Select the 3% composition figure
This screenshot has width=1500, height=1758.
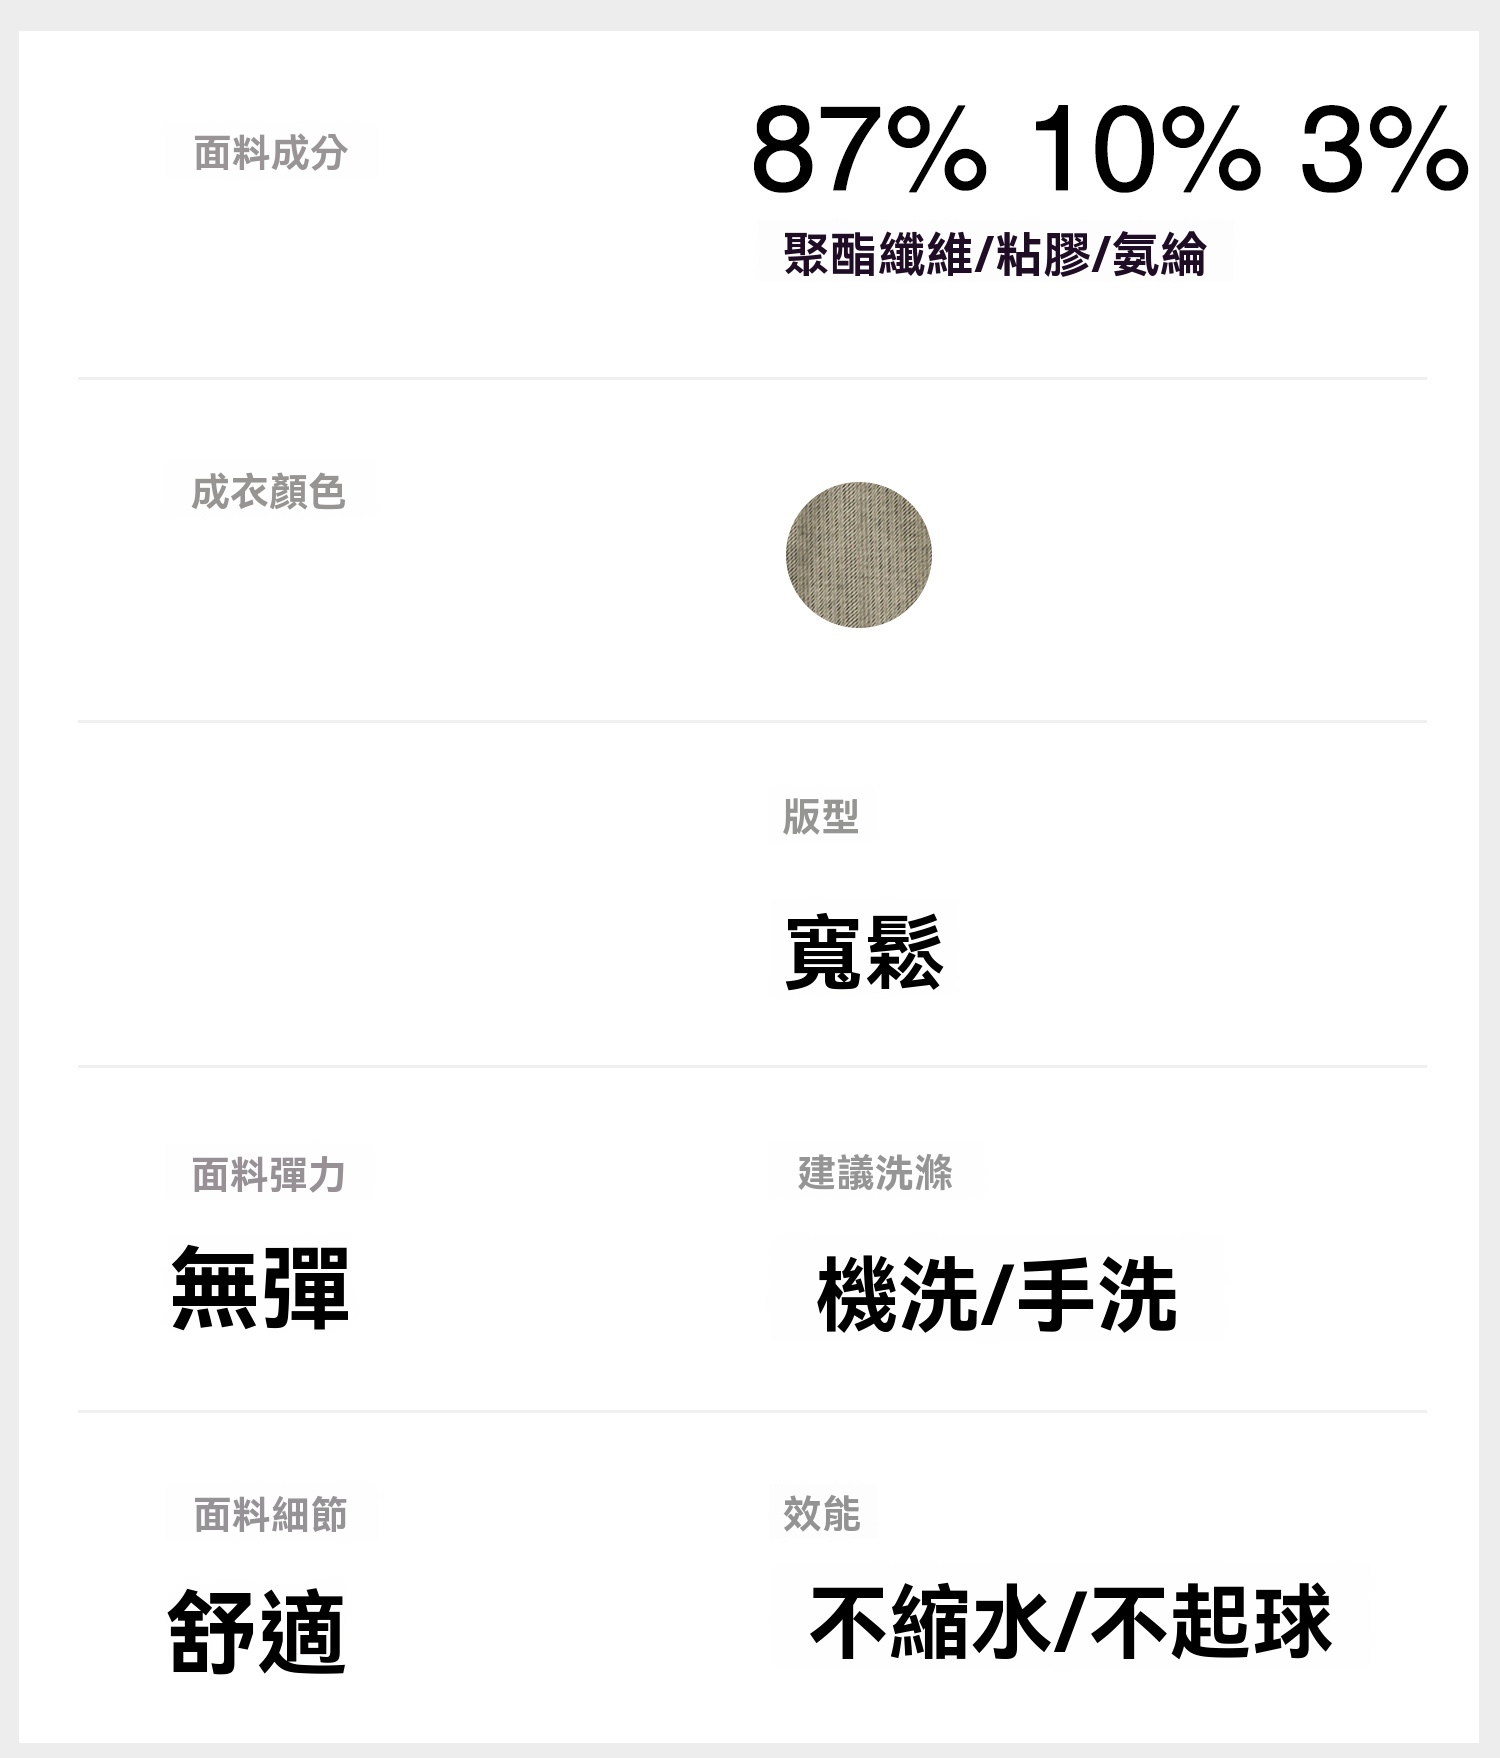(x=1384, y=152)
